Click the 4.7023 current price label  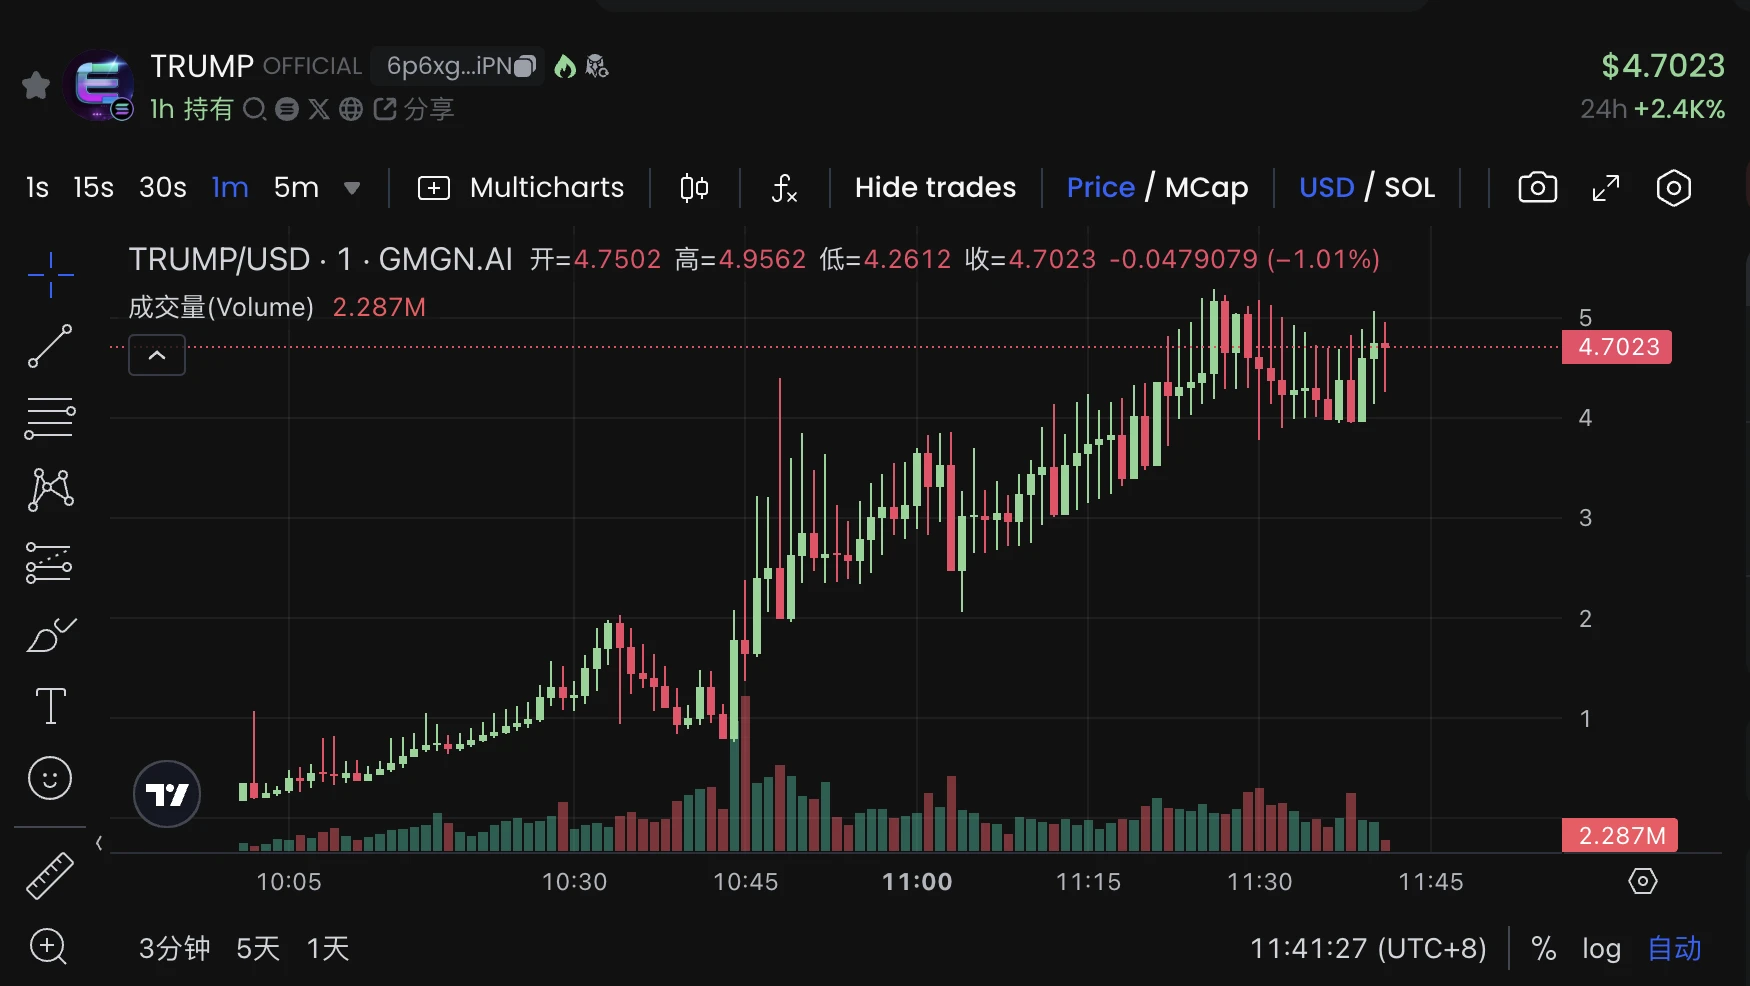[x=1617, y=347]
